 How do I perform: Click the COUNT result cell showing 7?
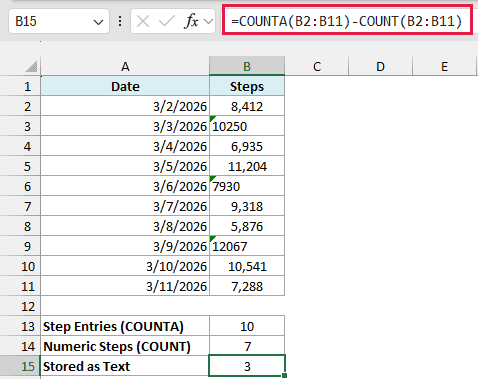(247, 346)
